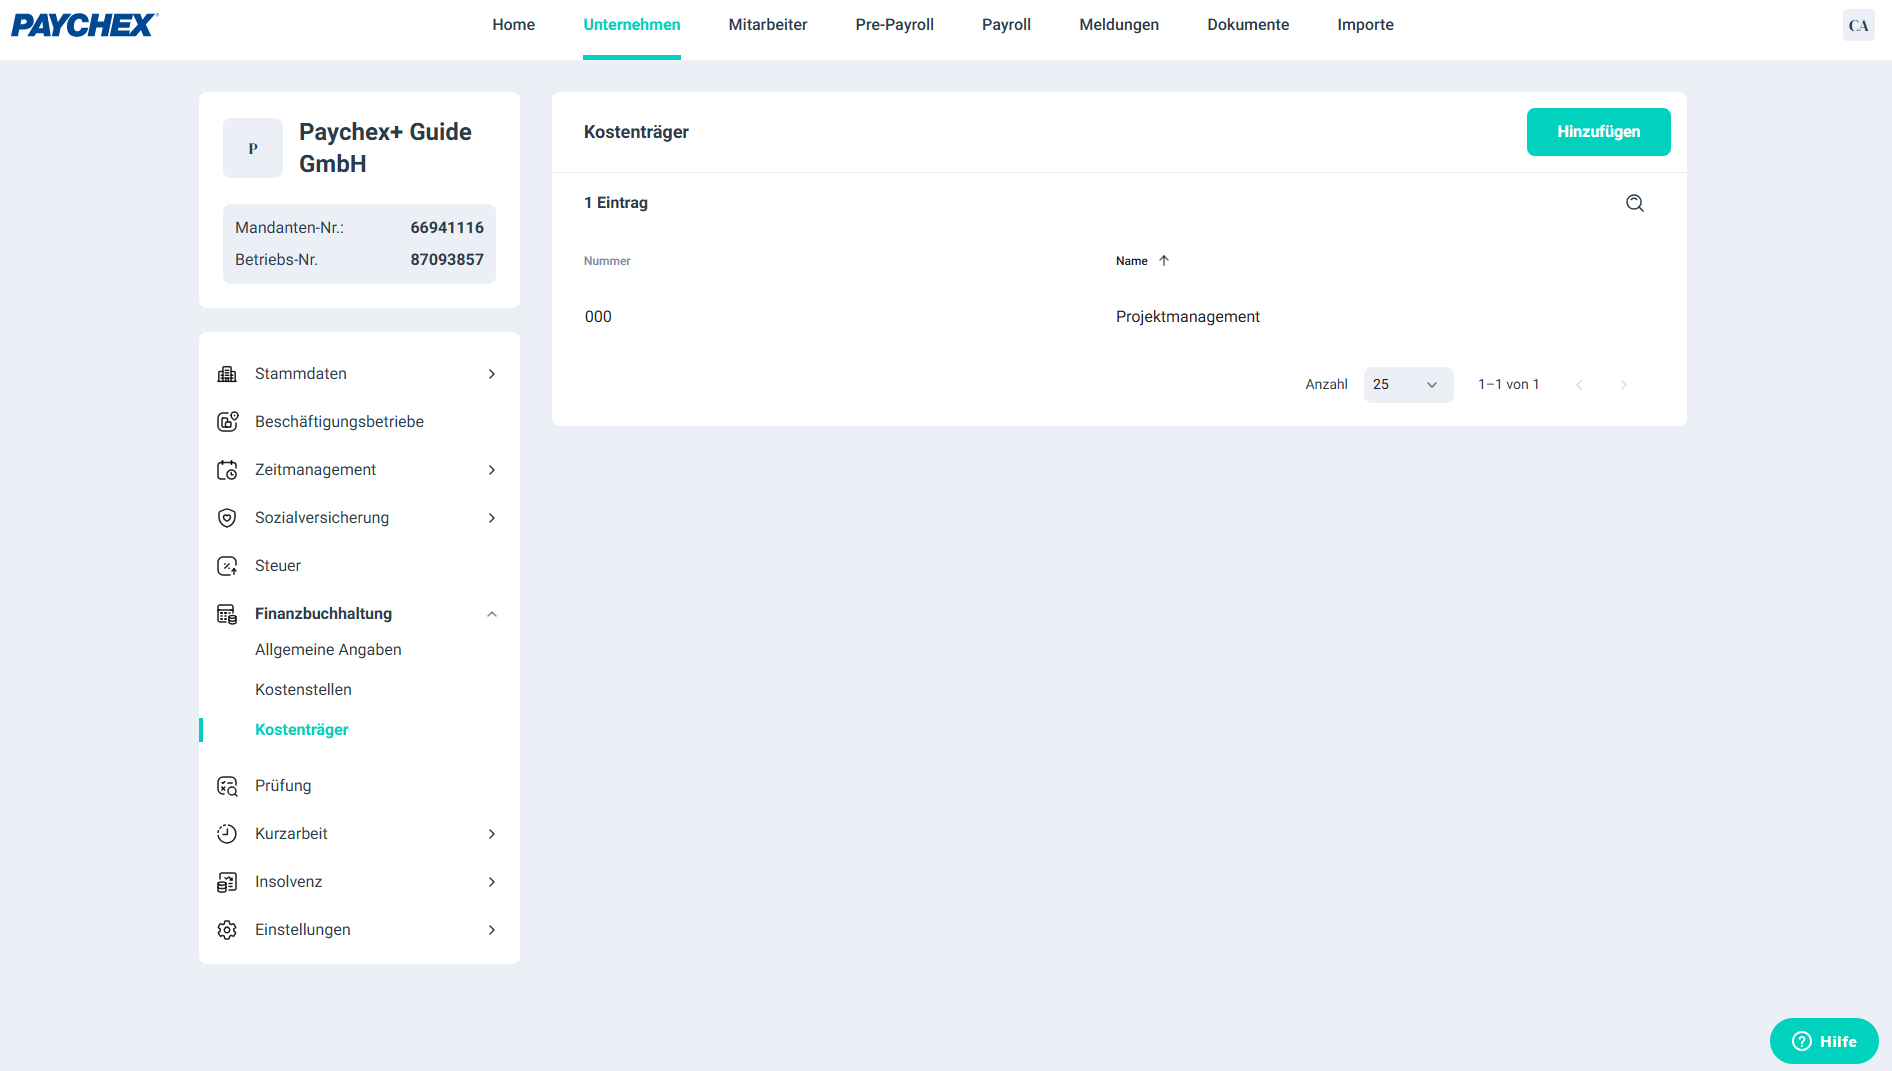
Task: Go to the Home tab
Action: tap(513, 25)
